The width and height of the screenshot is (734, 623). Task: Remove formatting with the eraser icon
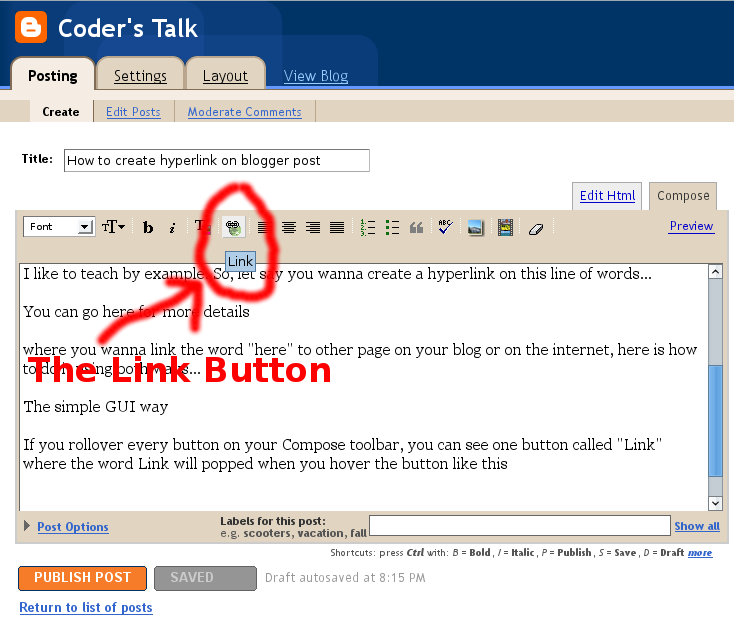click(536, 229)
